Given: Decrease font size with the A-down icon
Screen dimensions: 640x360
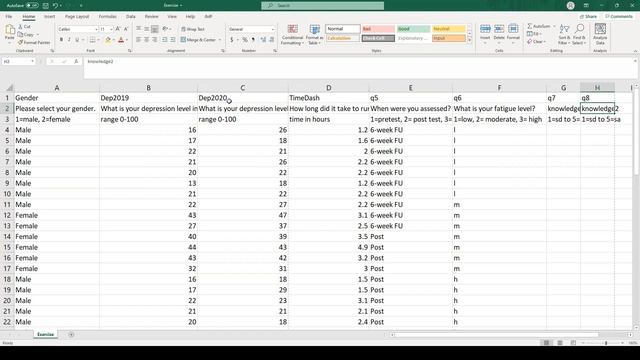Looking at the screenshot, I should 126,29.
